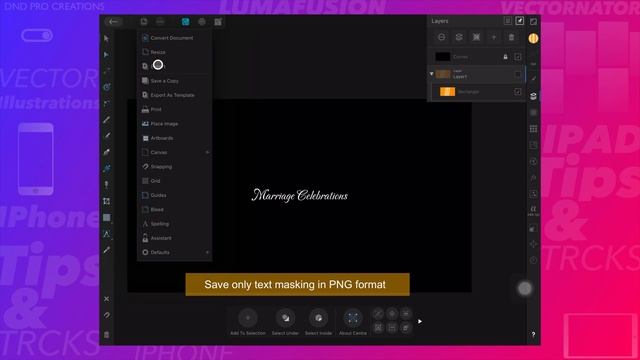The width and height of the screenshot is (640, 360).
Task: Choose Print from the menu
Action: tap(175, 109)
